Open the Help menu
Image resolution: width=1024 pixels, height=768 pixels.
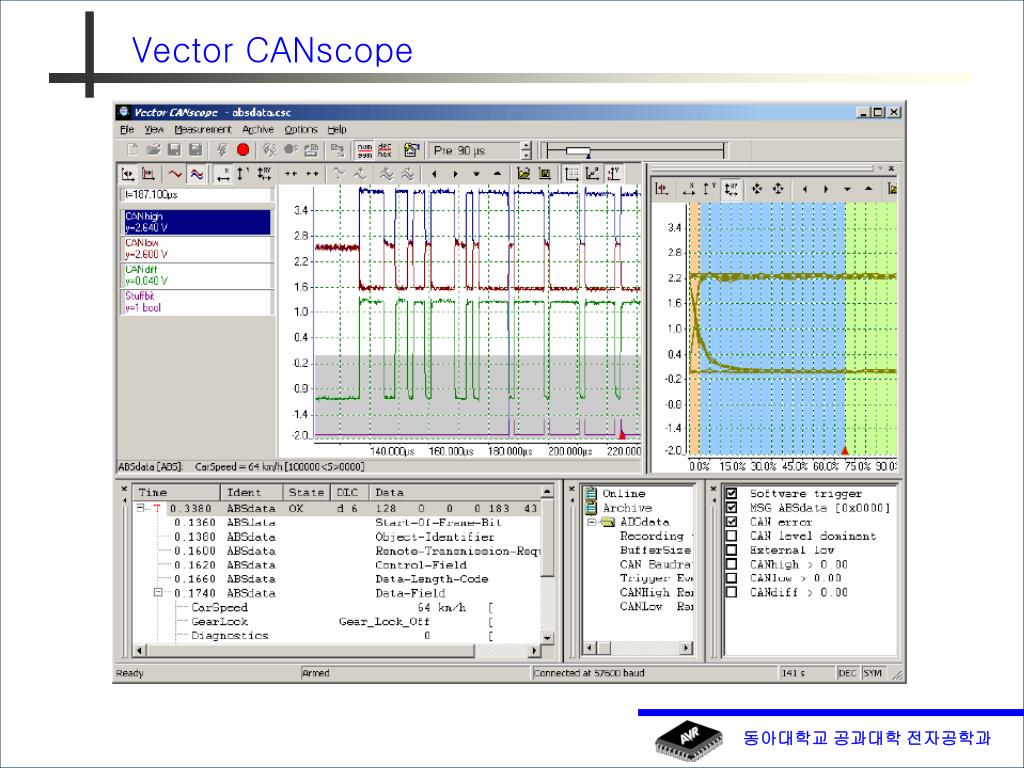[337, 129]
